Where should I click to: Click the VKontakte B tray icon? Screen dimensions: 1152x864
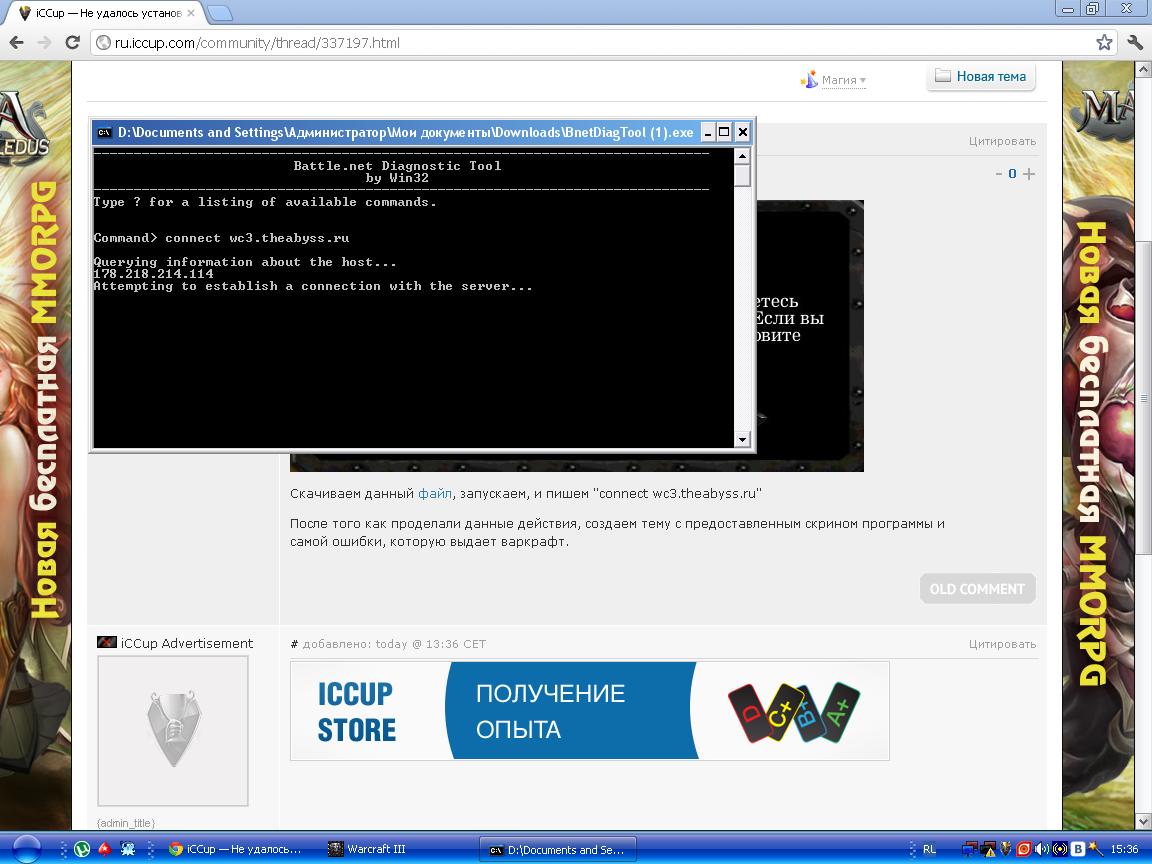[1078, 849]
